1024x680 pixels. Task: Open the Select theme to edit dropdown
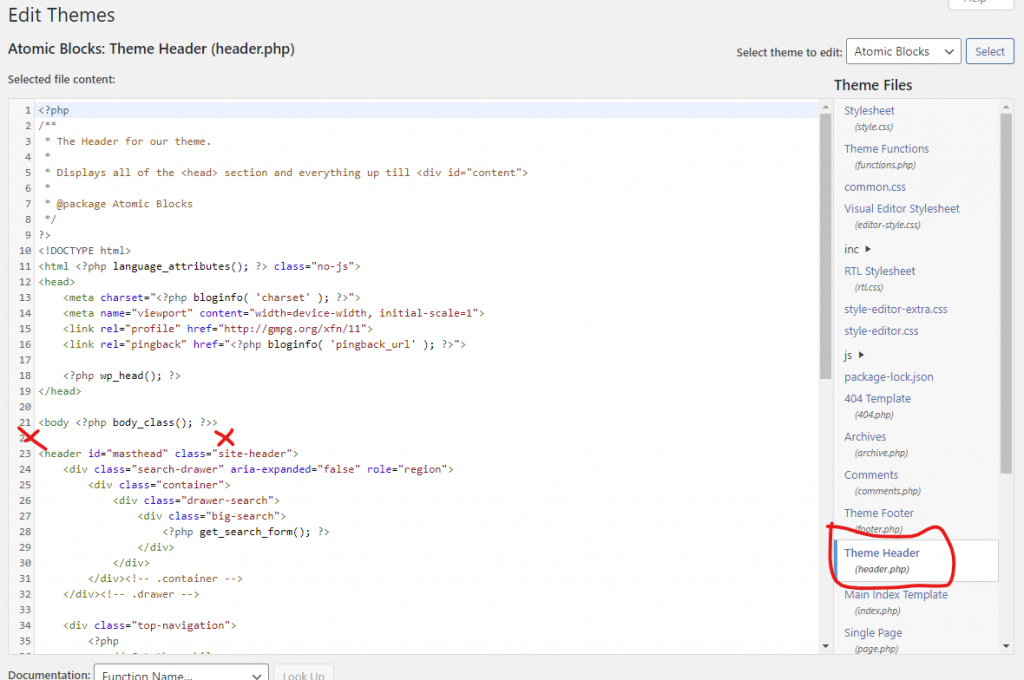903,52
